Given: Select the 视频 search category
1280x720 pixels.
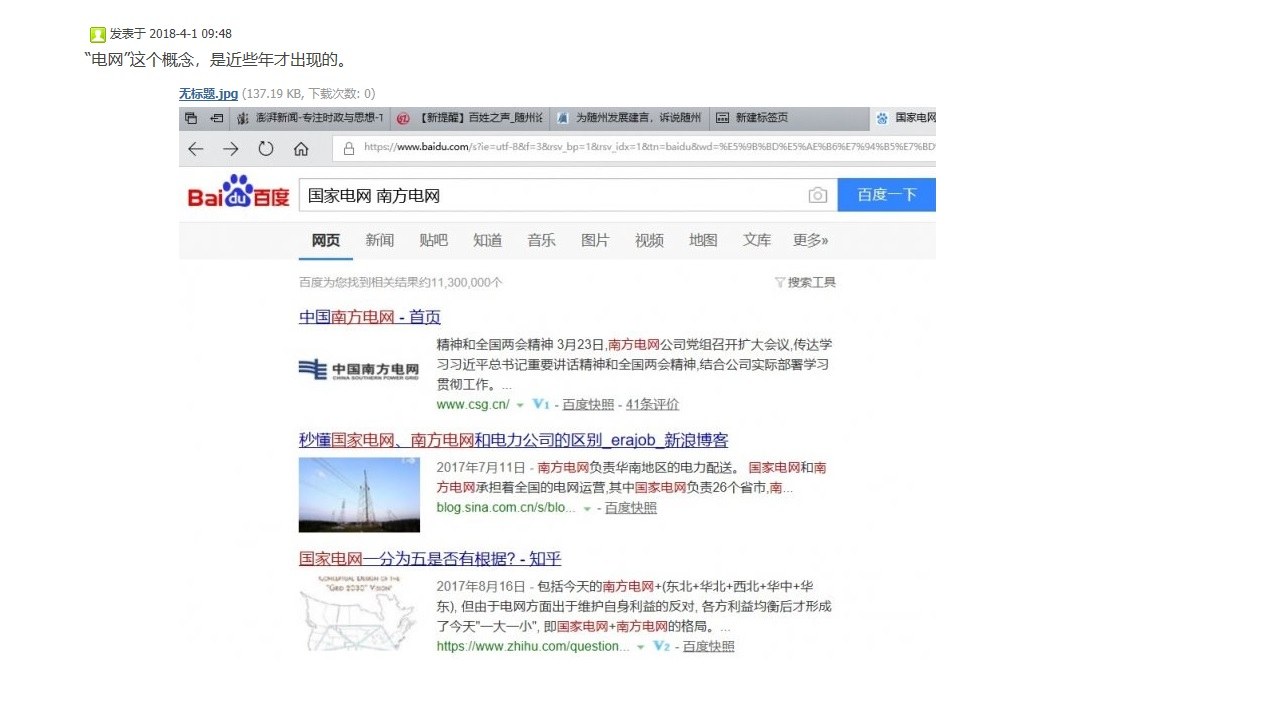Looking at the screenshot, I should pos(649,240).
